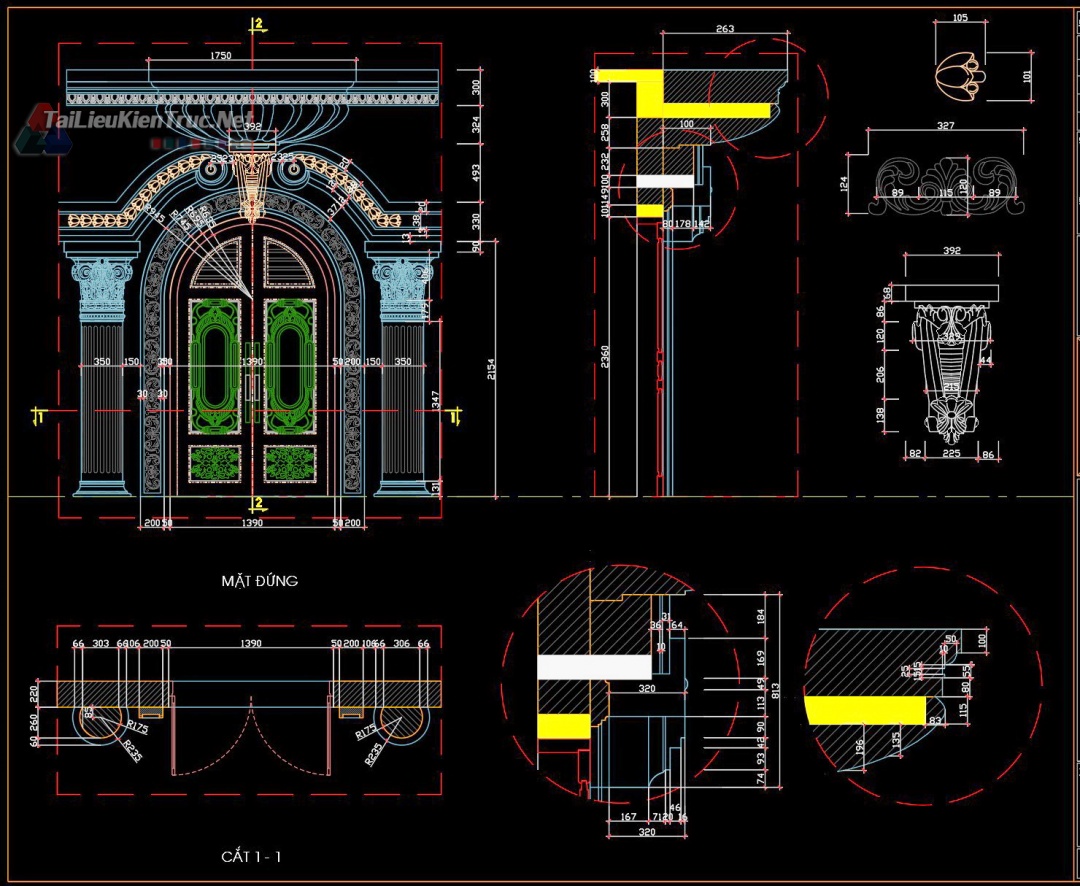The image size is (1080, 886).
Task: Select the top section marker 2
Action: tap(258, 23)
